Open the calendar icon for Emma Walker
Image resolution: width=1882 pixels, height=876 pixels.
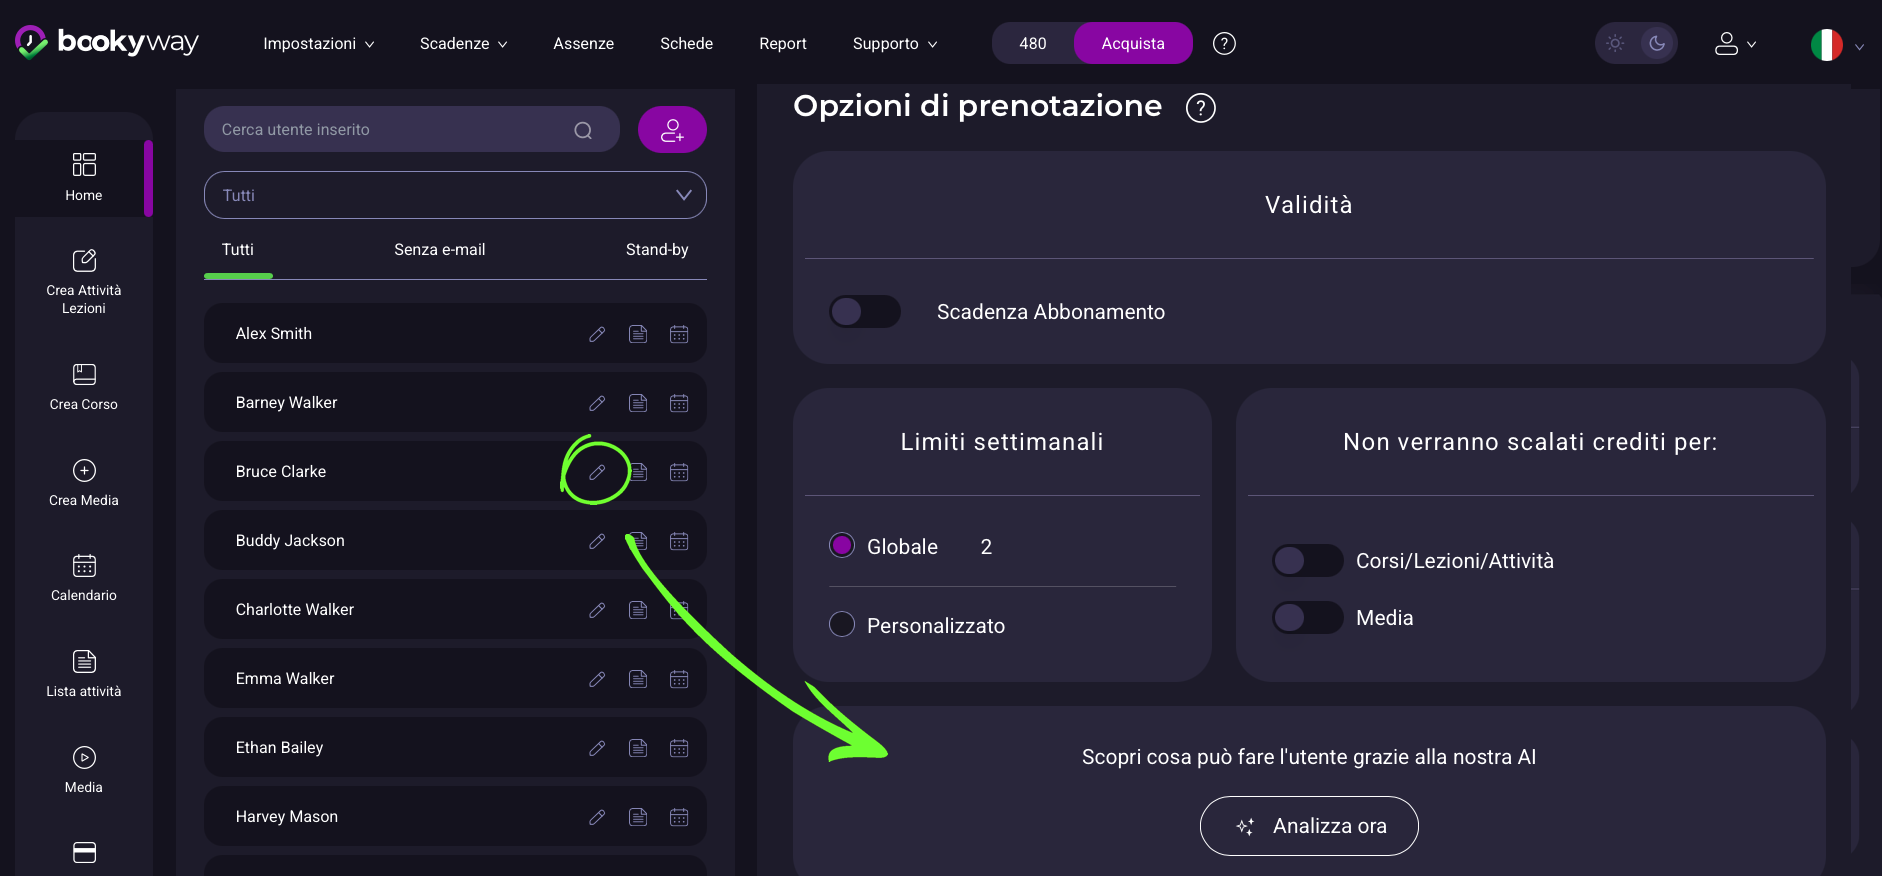coord(679,679)
